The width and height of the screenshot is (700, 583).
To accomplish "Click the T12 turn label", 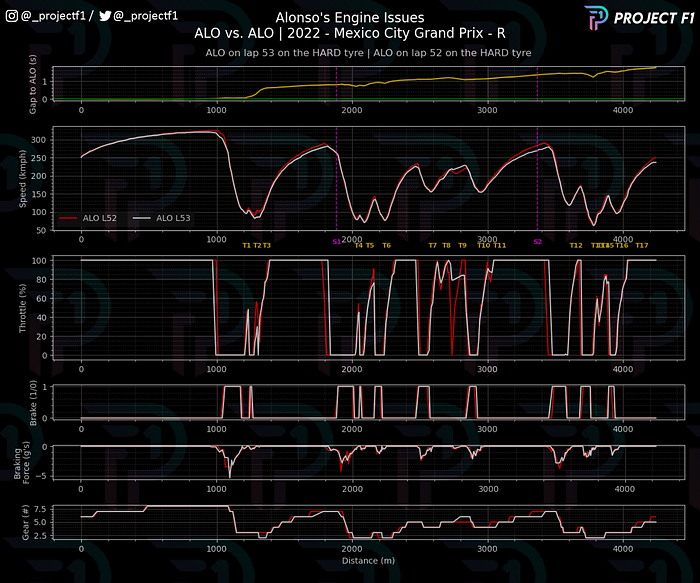I will click(576, 246).
